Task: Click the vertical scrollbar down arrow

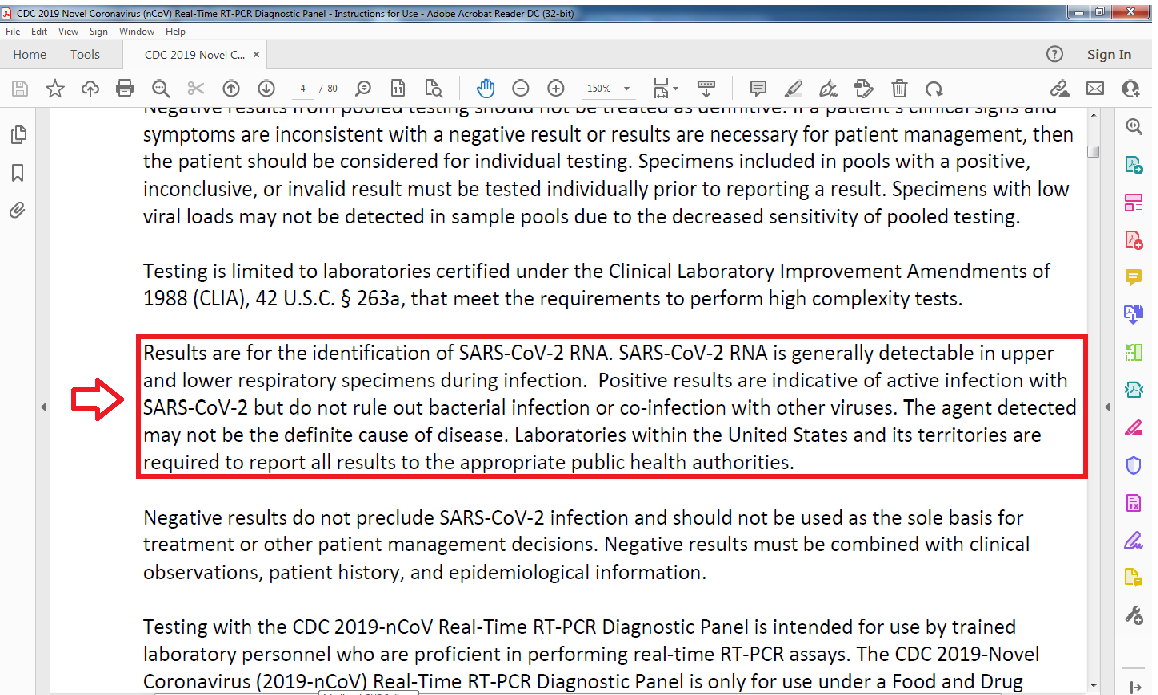Action: point(1094,685)
